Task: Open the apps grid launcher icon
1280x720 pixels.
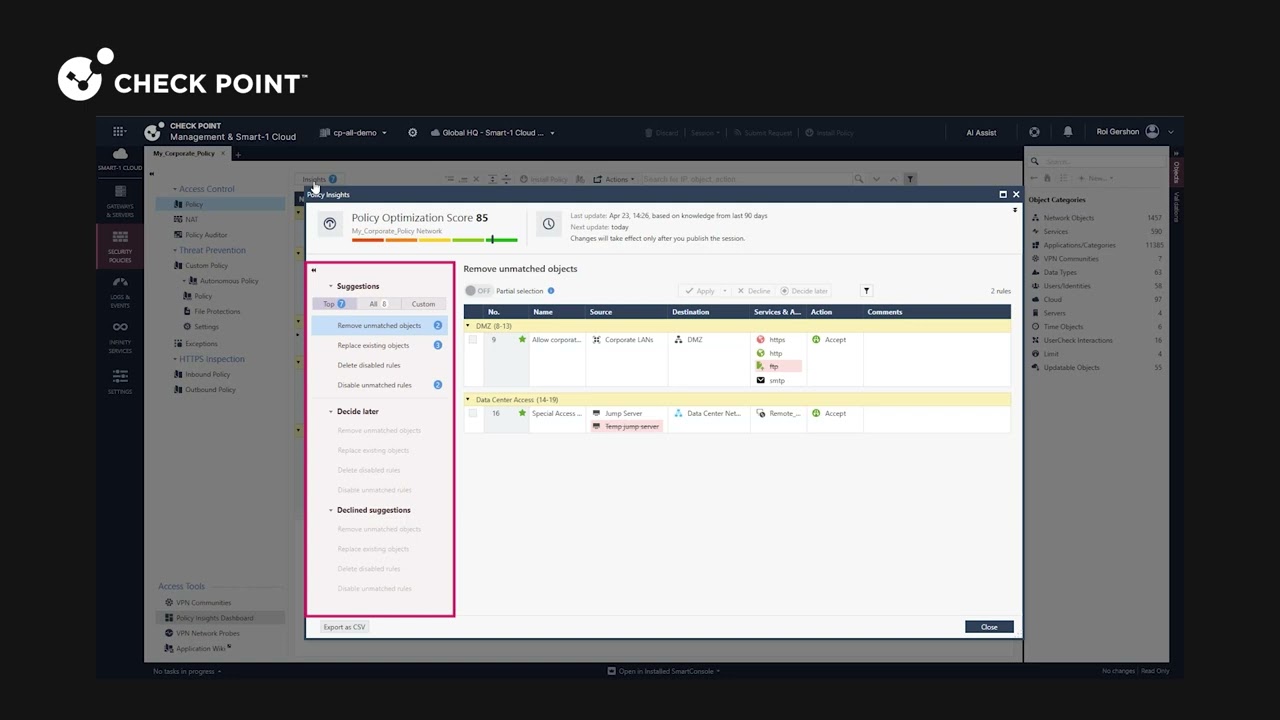Action: [x=119, y=131]
